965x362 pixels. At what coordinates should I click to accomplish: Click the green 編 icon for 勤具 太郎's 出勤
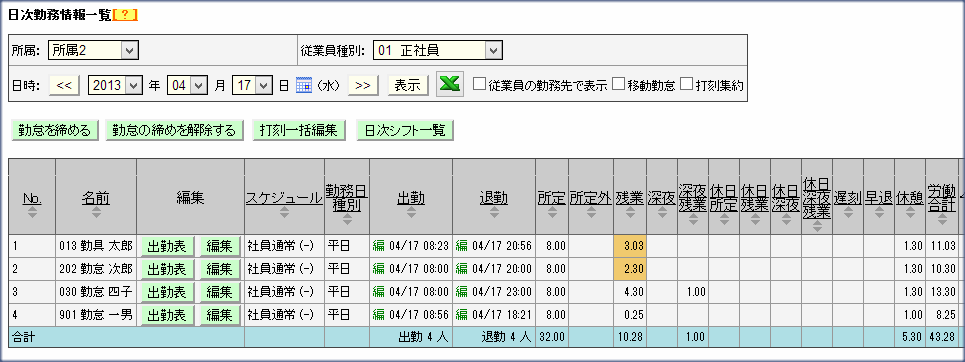click(x=378, y=246)
